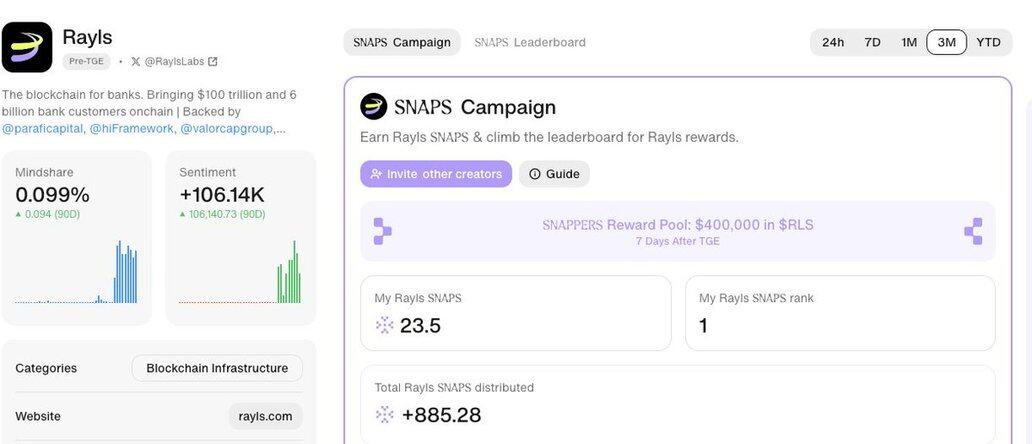1032x444 pixels.
Task: Open the external link icon beside @RaylsLabs
Action: [x=213, y=62]
